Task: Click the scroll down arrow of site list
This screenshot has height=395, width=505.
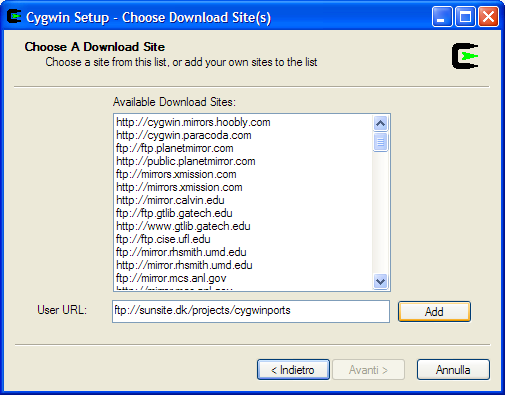Action: [x=380, y=282]
